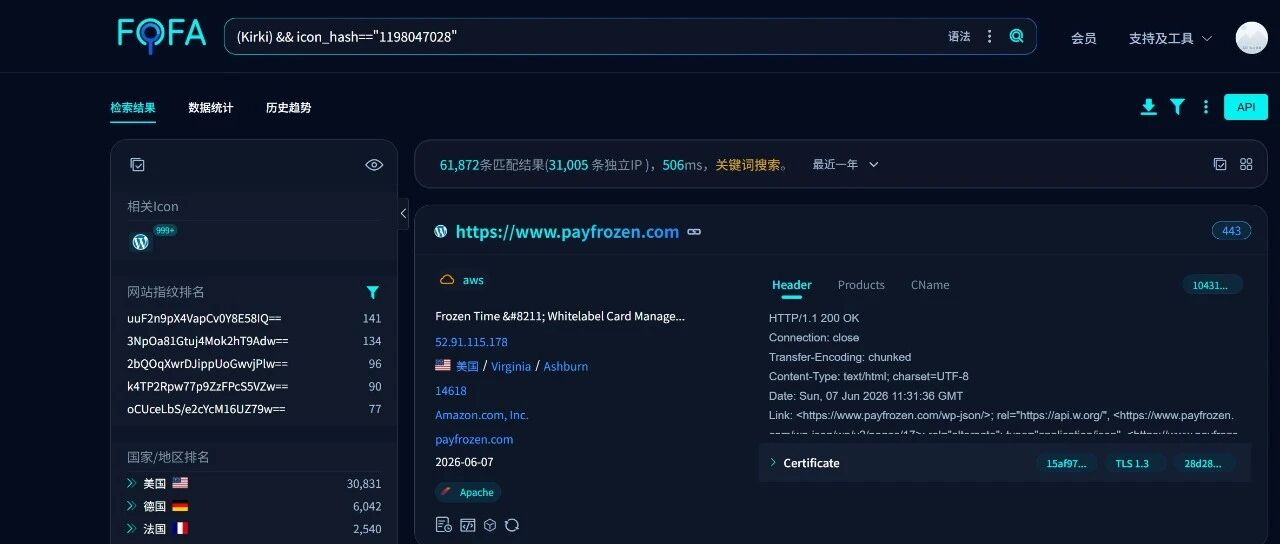Image resolution: width=1280 pixels, height=544 pixels.
Task: Click the API button
Action: (1245, 107)
